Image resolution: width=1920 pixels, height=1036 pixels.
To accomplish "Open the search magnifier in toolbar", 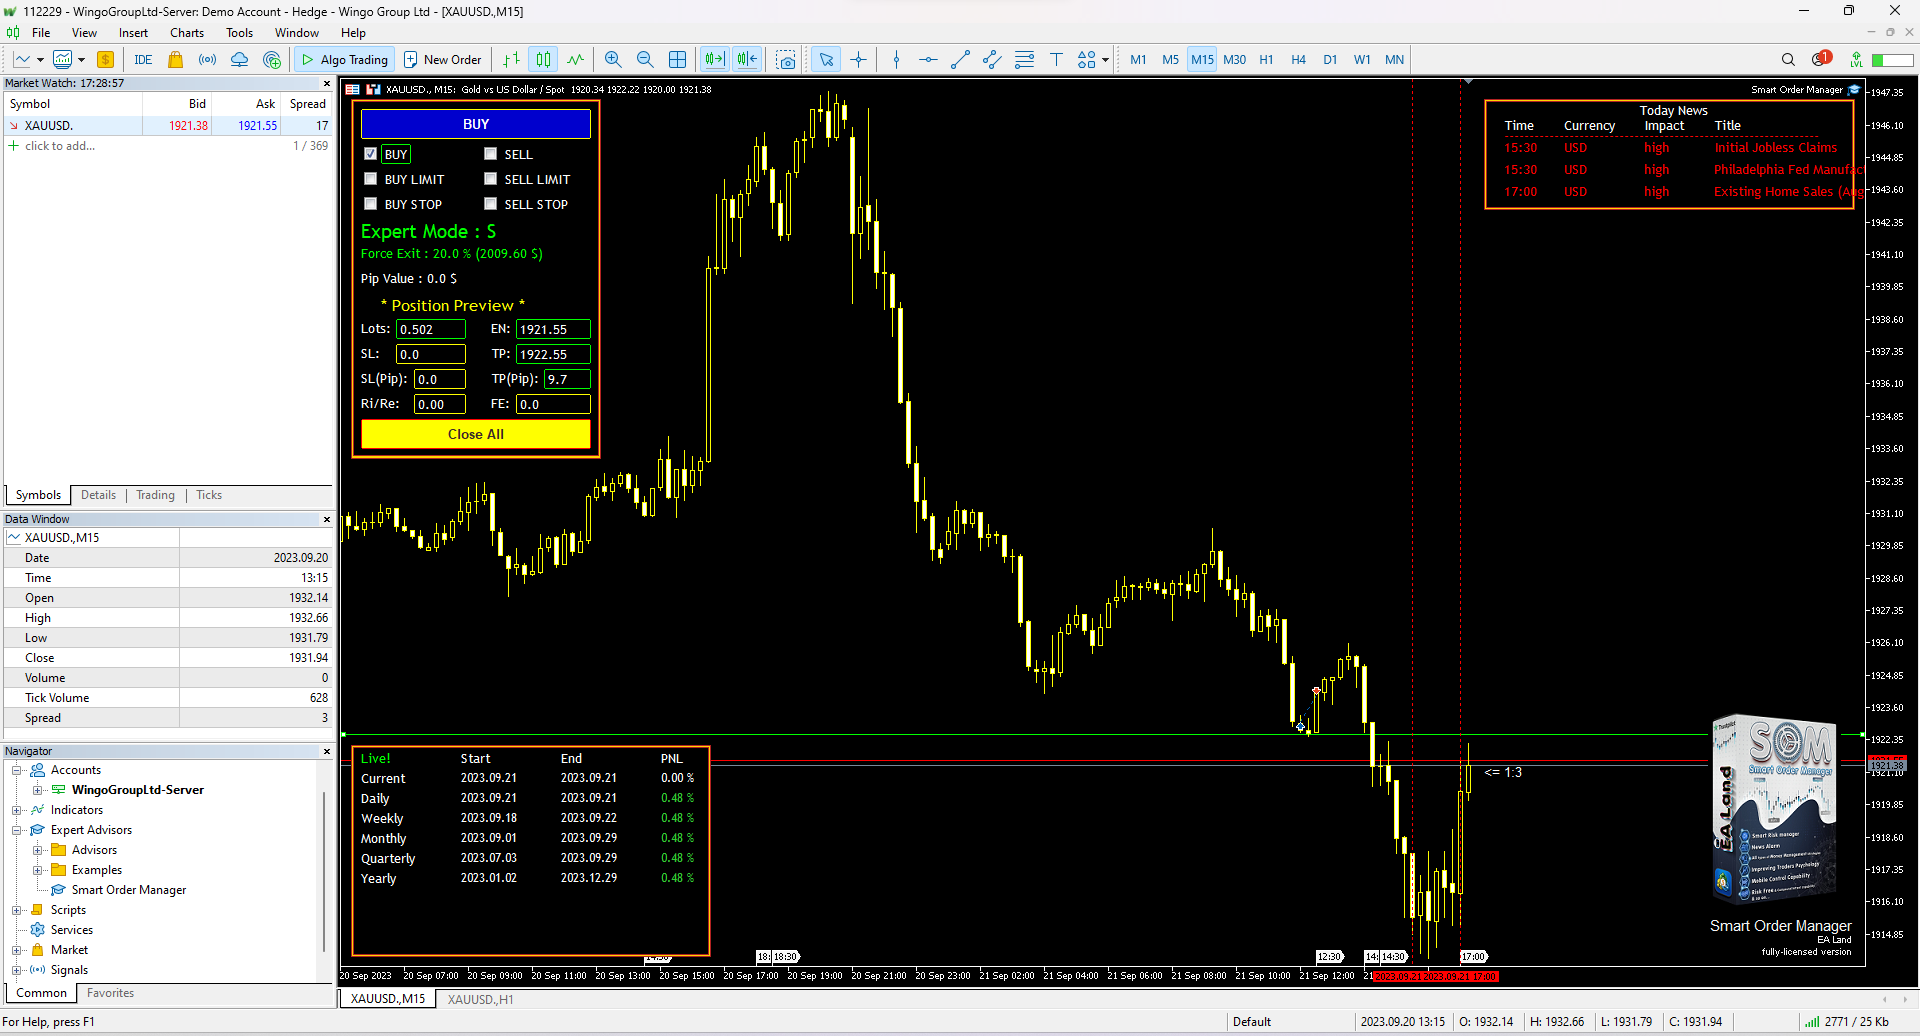I will coord(1788,60).
